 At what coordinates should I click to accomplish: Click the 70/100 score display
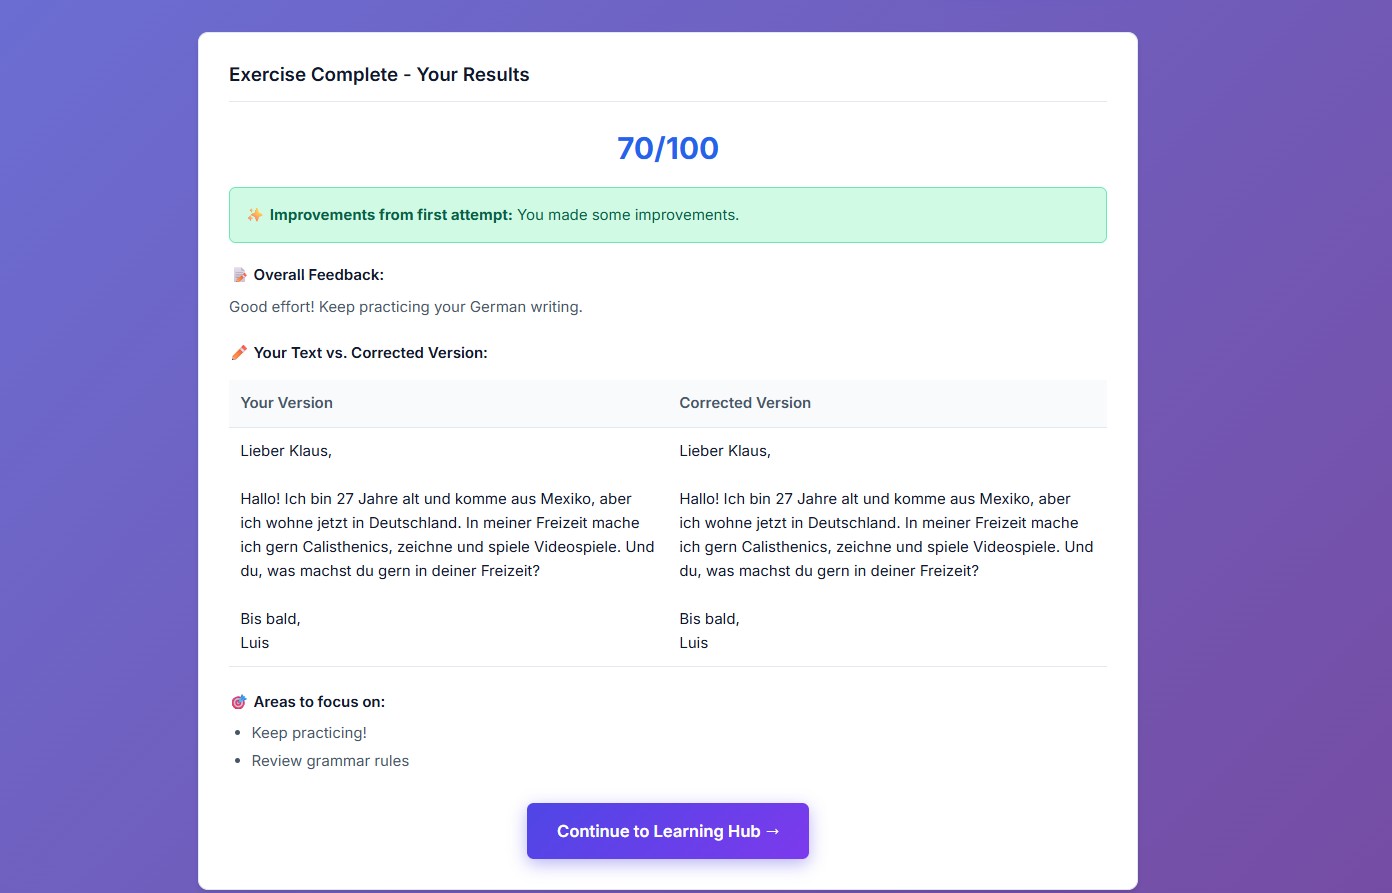pyautogui.click(x=667, y=147)
